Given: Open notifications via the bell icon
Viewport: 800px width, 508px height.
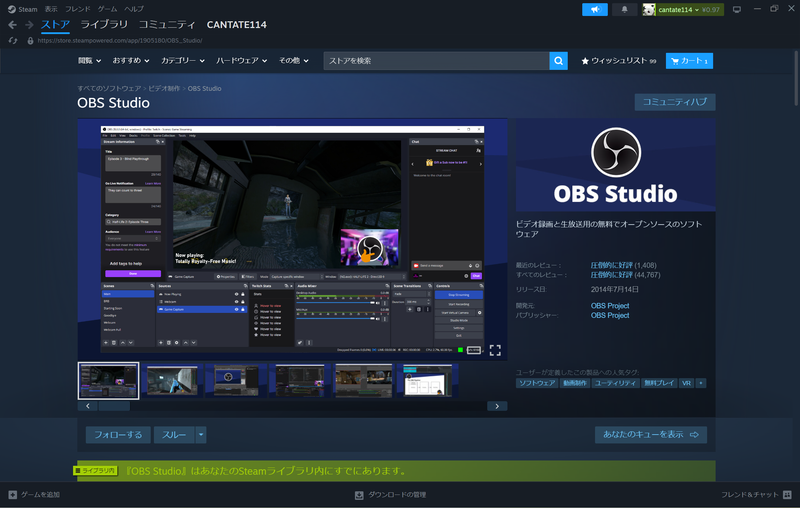Looking at the screenshot, I should tap(624, 9).
